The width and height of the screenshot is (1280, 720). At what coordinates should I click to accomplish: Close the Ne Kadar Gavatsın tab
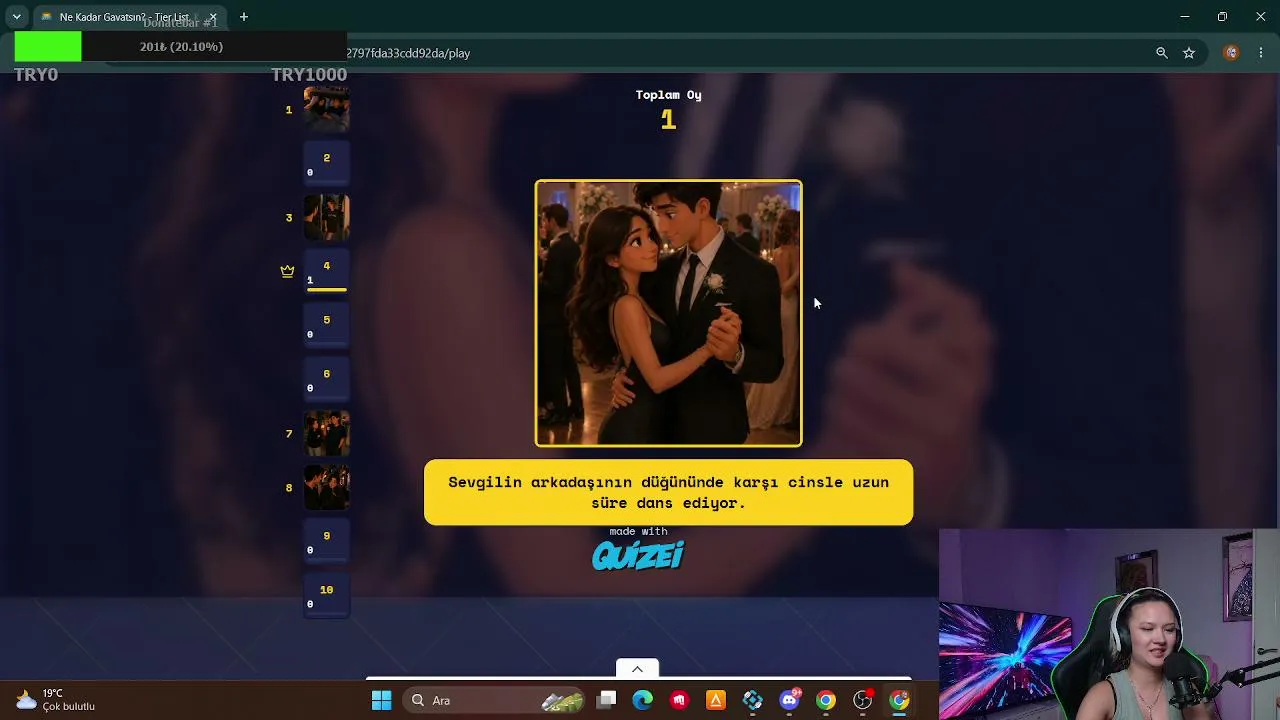tap(212, 17)
